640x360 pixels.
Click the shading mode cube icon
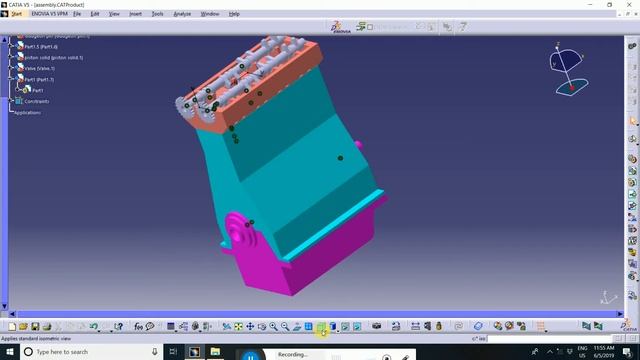(333, 327)
